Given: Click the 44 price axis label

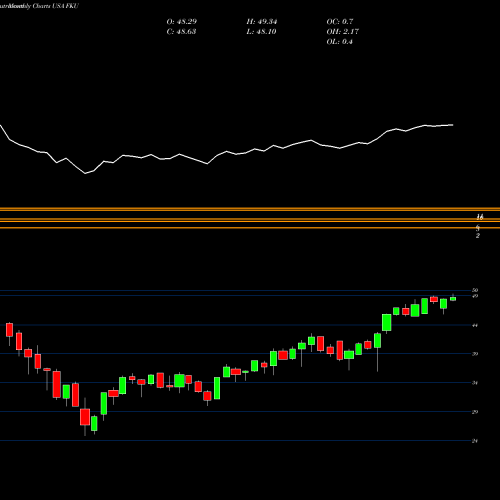Looking at the screenshot, I should tap(475, 325).
